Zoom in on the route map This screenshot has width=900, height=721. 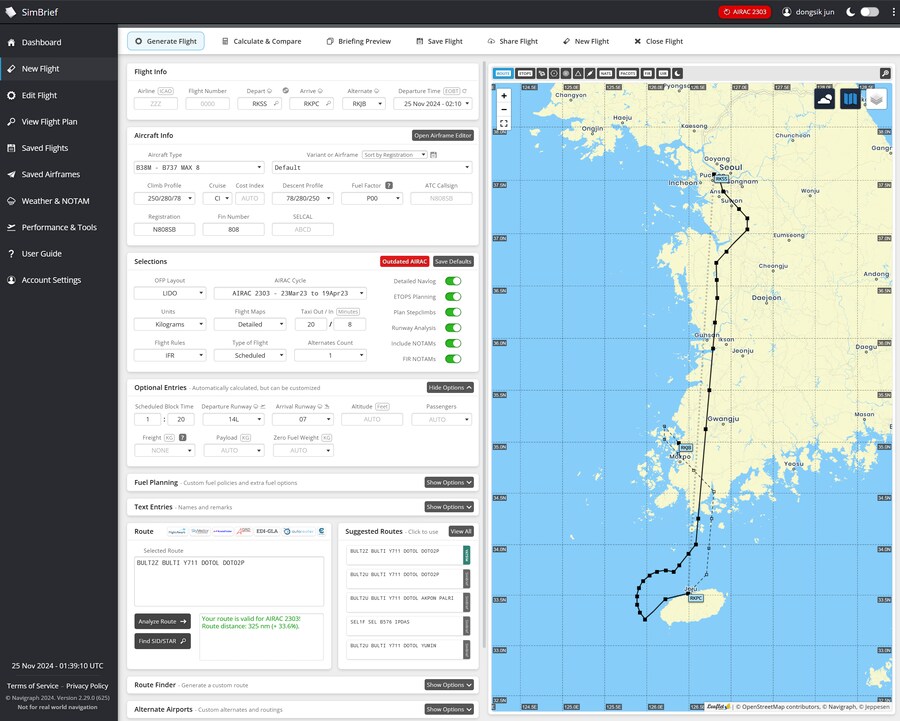(503, 96)
